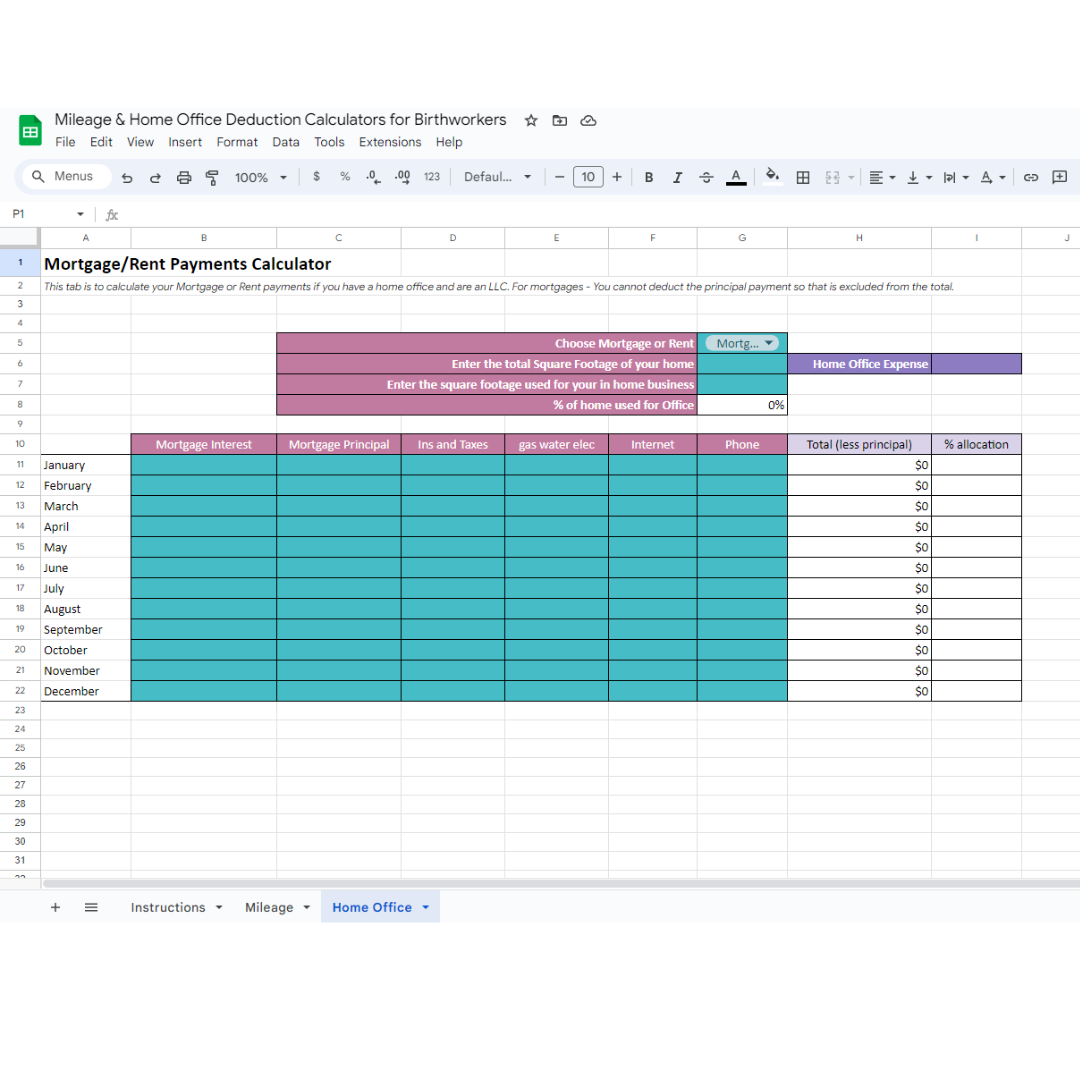Select the % allocation header cell

(977, 444)
